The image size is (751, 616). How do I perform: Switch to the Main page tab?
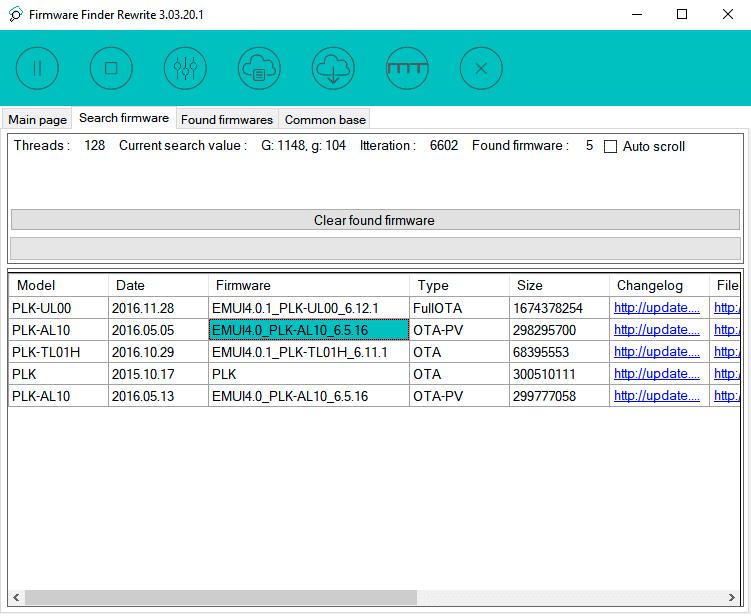click(x=37, y=119)
